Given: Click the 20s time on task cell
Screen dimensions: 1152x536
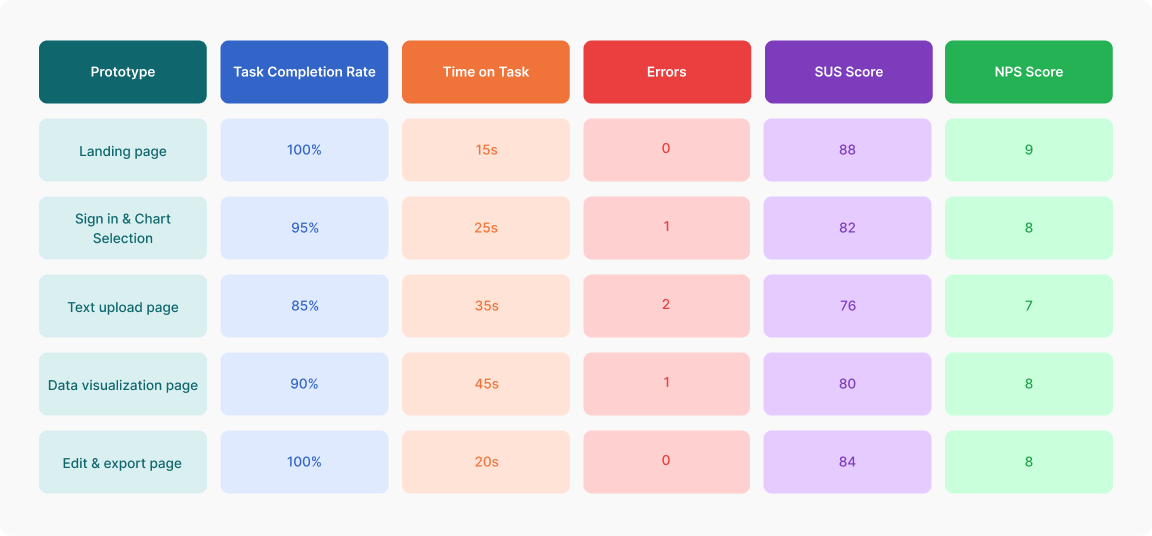Looking at the screenshot, I should click(x=486, y=462).
